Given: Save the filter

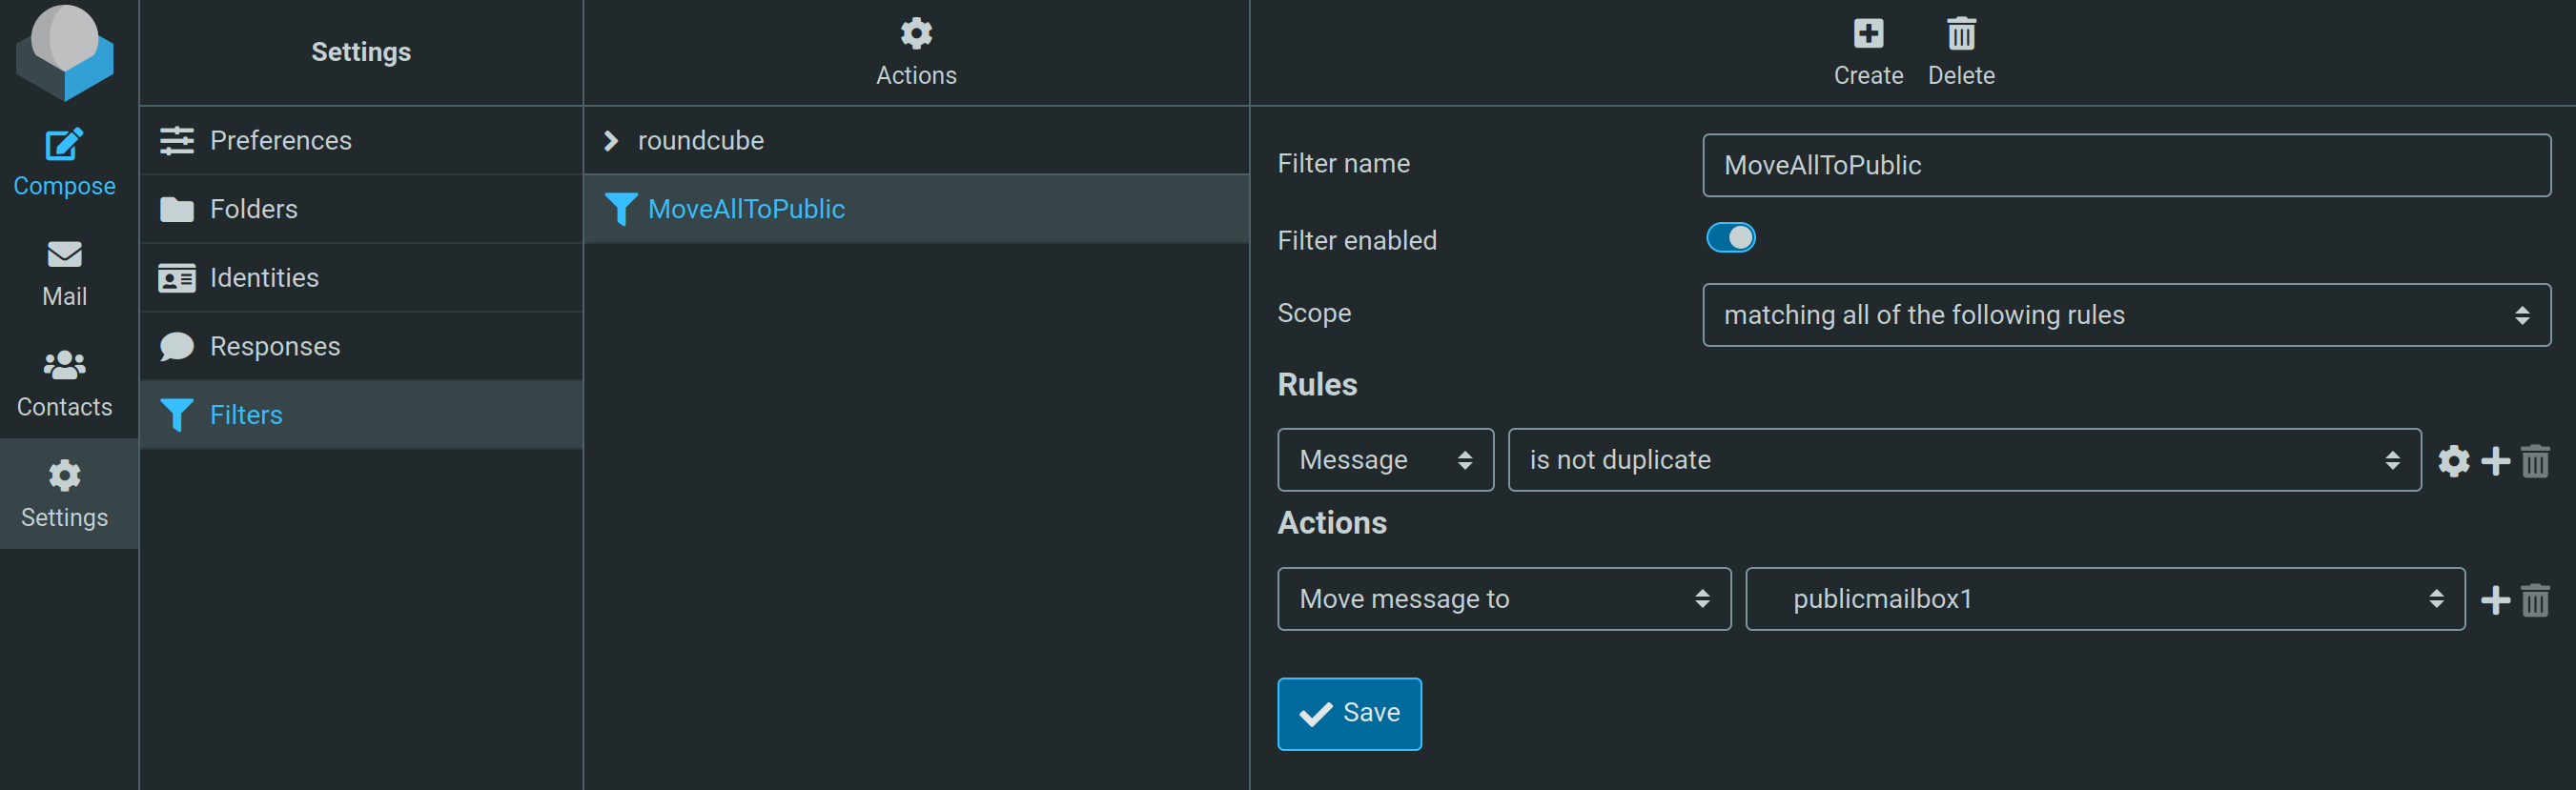Looking at the screenshot, I should pyautogui.click(x=1348, y=713).
